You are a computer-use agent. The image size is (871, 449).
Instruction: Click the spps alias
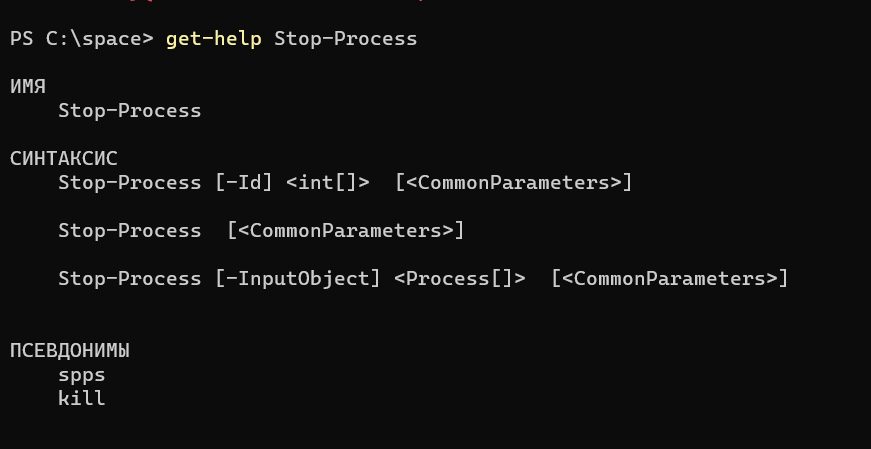click(82, 376)
